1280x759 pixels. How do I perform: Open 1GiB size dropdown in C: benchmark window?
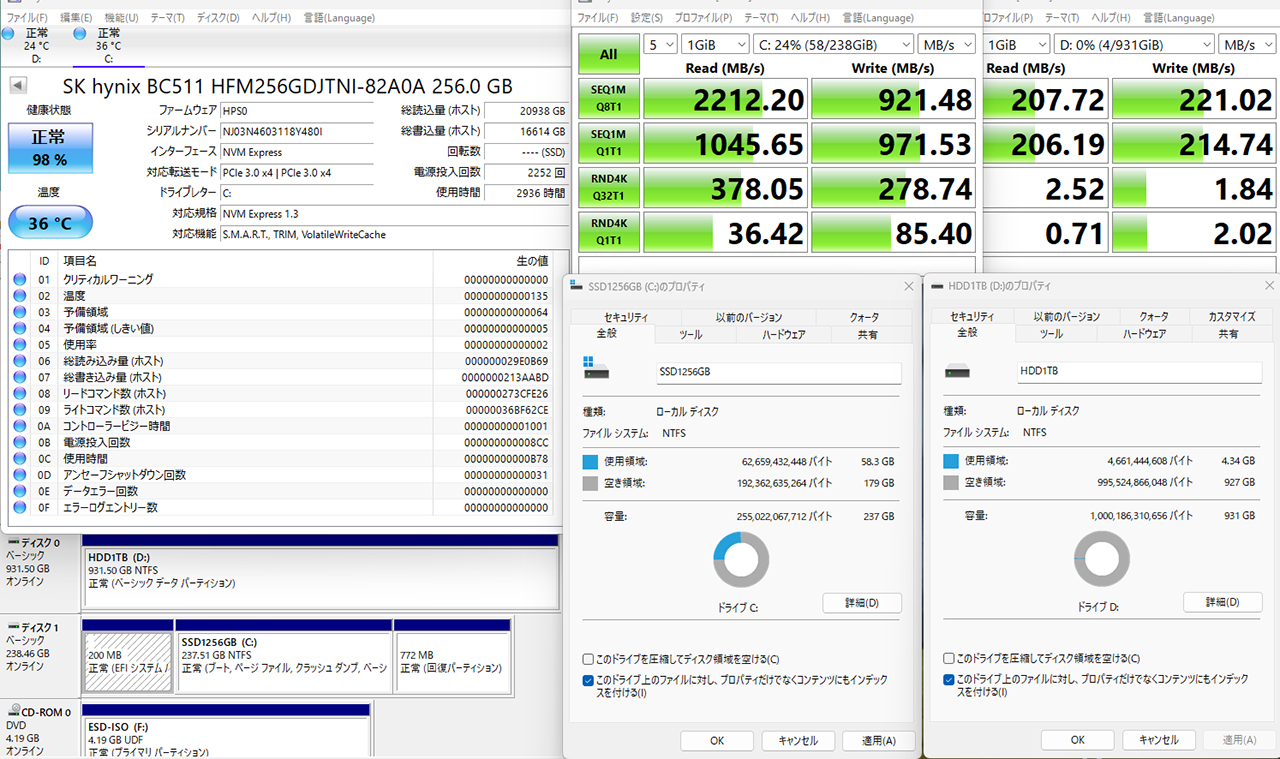(715, 45)
